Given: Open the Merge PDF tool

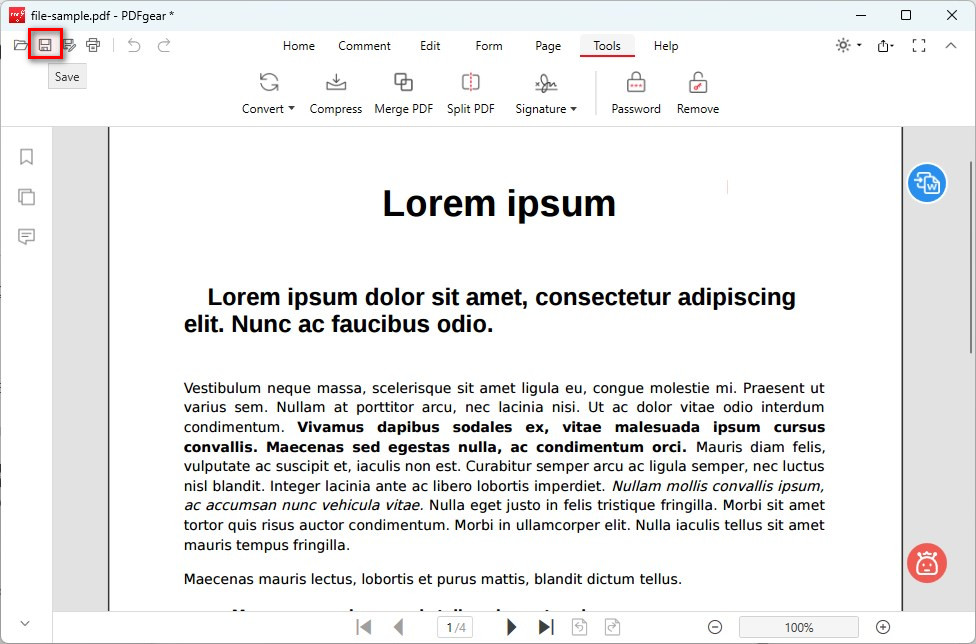Looking at the screenshot, I should [403, 92].
